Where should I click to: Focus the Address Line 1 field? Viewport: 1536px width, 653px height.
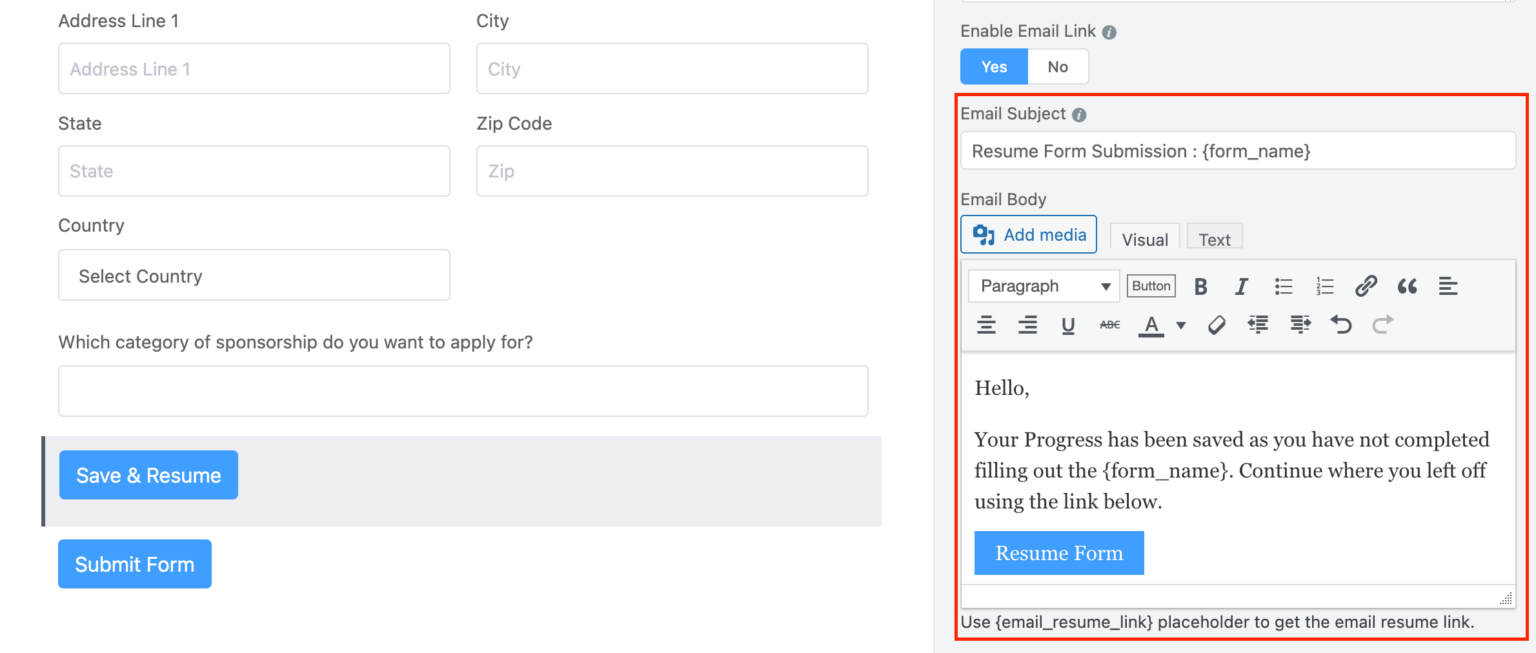254,69
